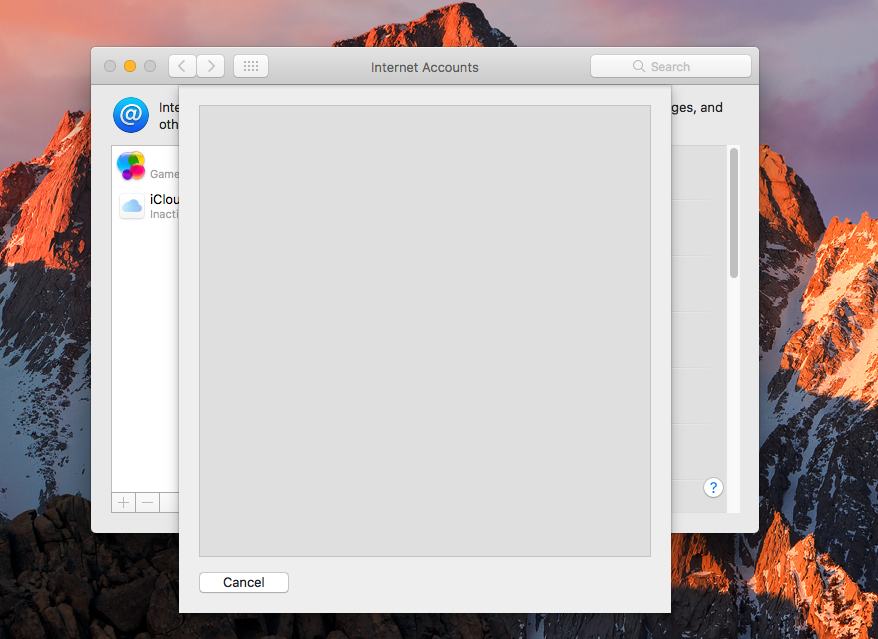The height and width of the screenshot is (639, 878).
Task: Click the gray zoom window button
Action: 150,67
